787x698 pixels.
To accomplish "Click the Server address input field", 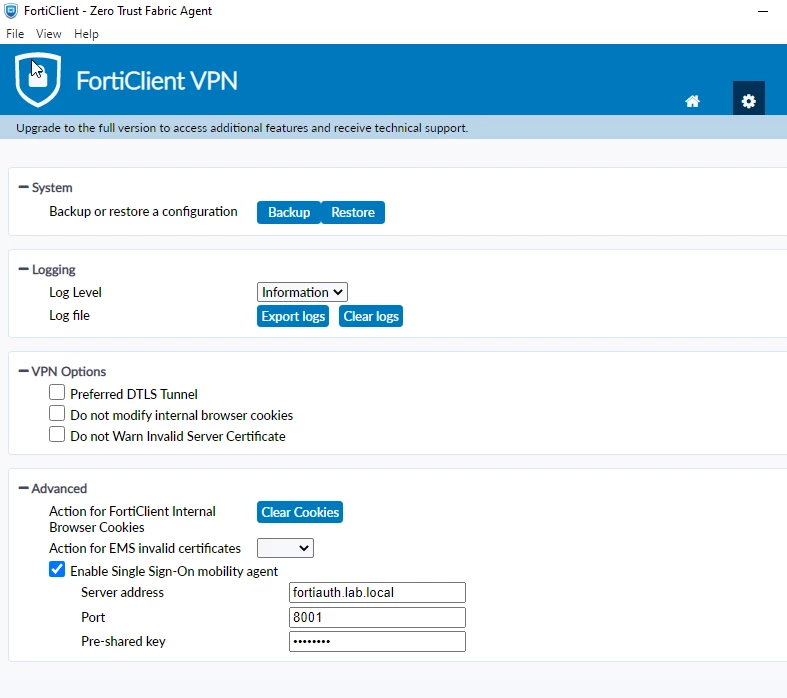I will [377, 593].
